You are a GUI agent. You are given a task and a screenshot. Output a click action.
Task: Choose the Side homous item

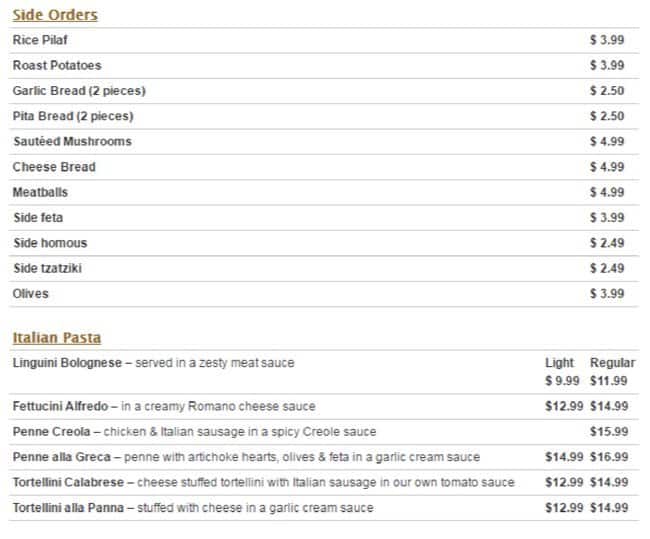[50, 243]
